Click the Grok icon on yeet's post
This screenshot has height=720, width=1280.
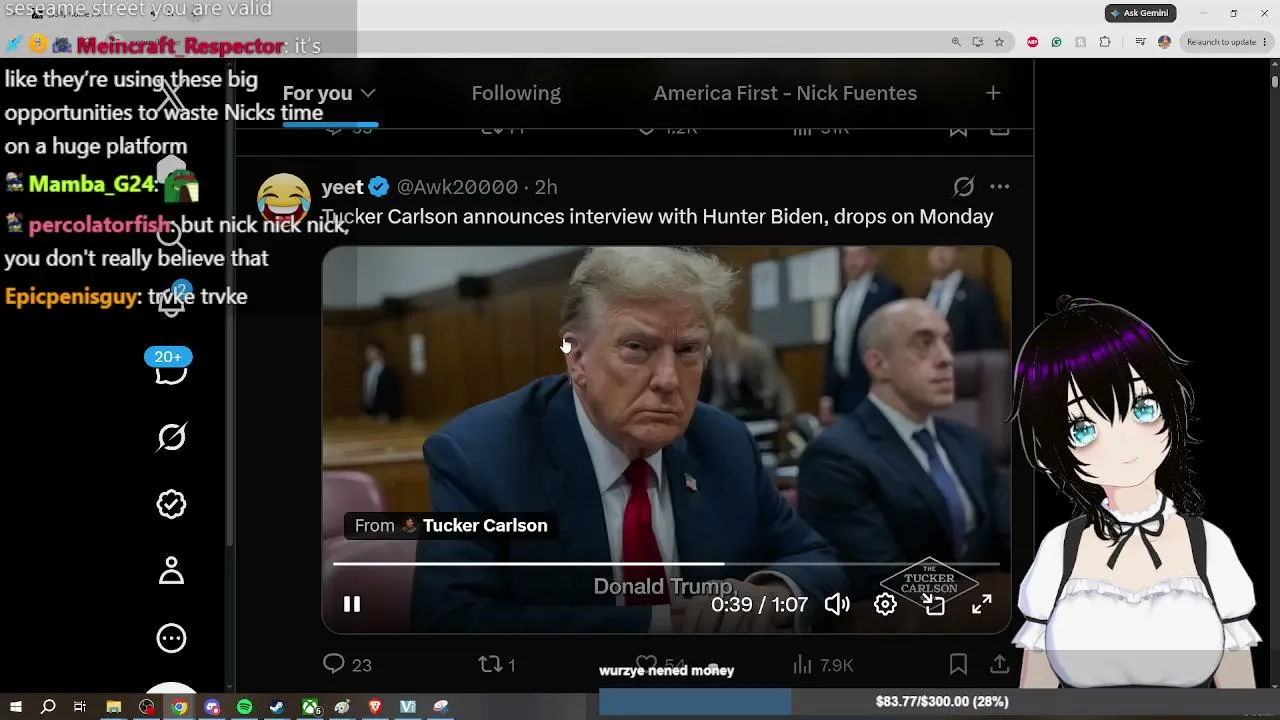(x=964, y=187)
